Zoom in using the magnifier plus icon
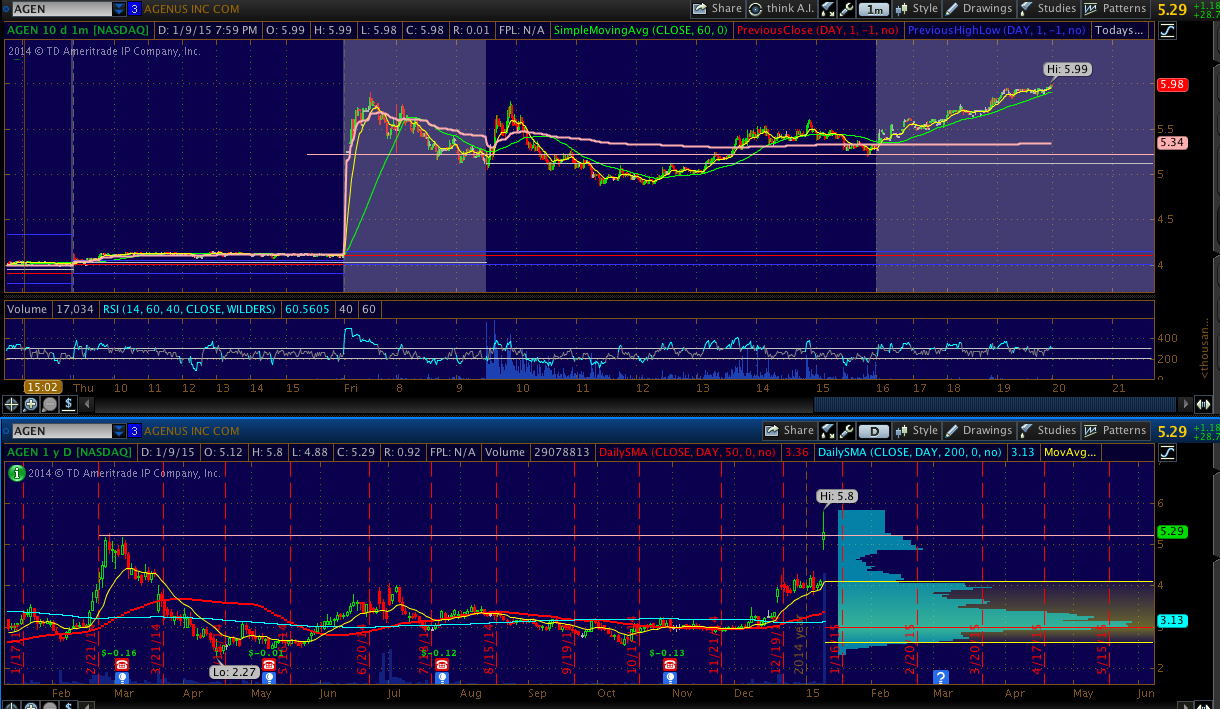The image size is (1220, 709). (32, 404)
